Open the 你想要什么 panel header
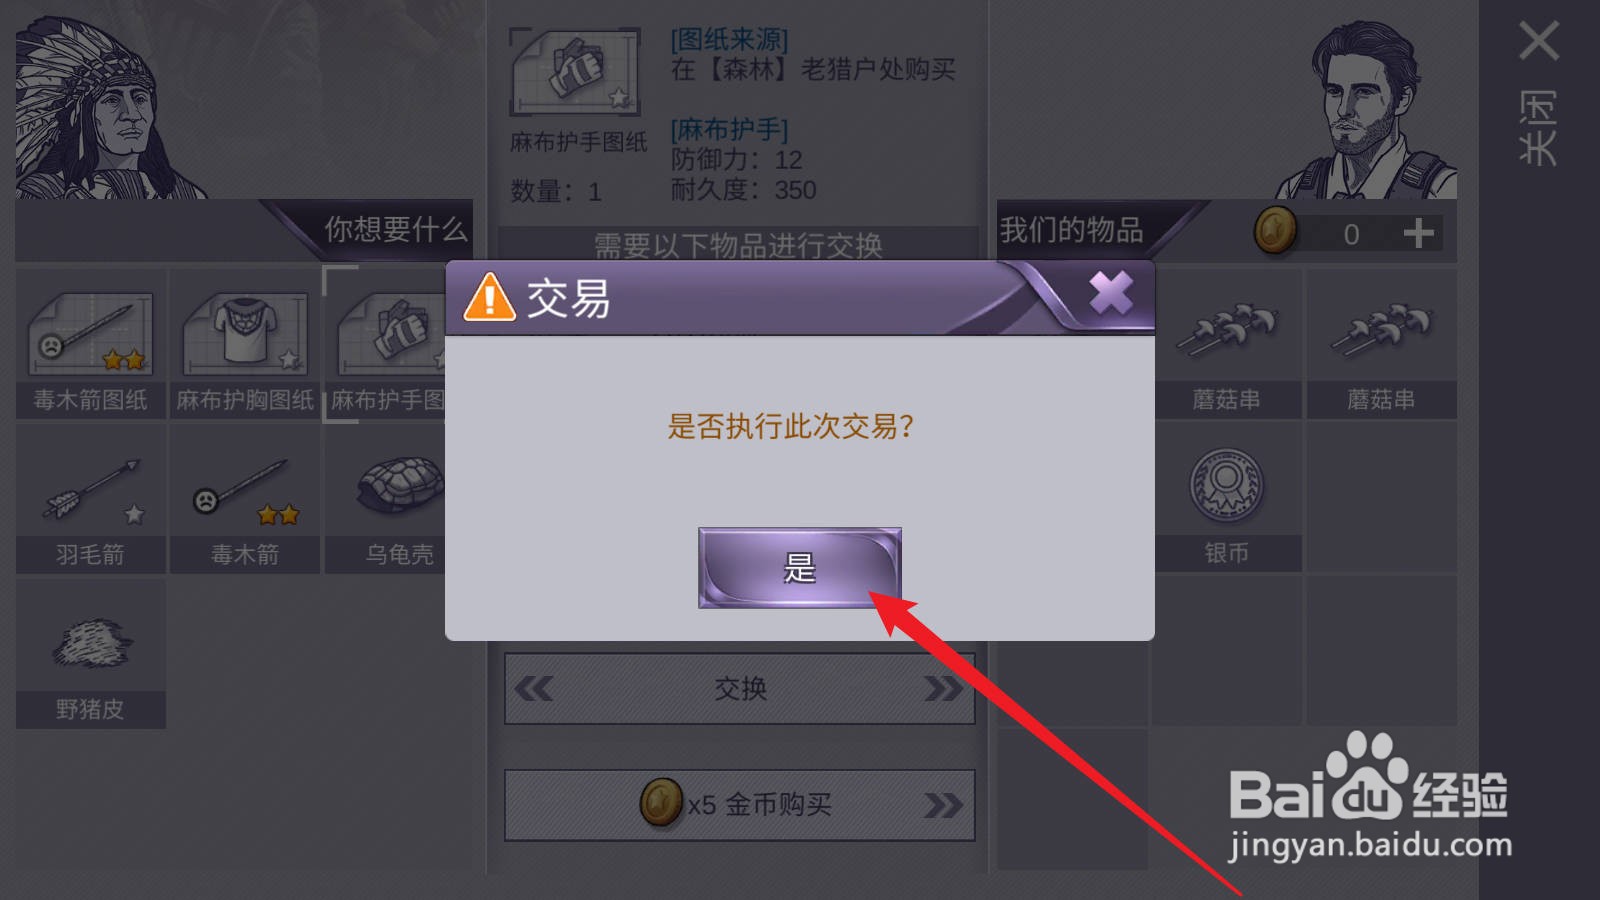1600x900 pixels. 395,230
